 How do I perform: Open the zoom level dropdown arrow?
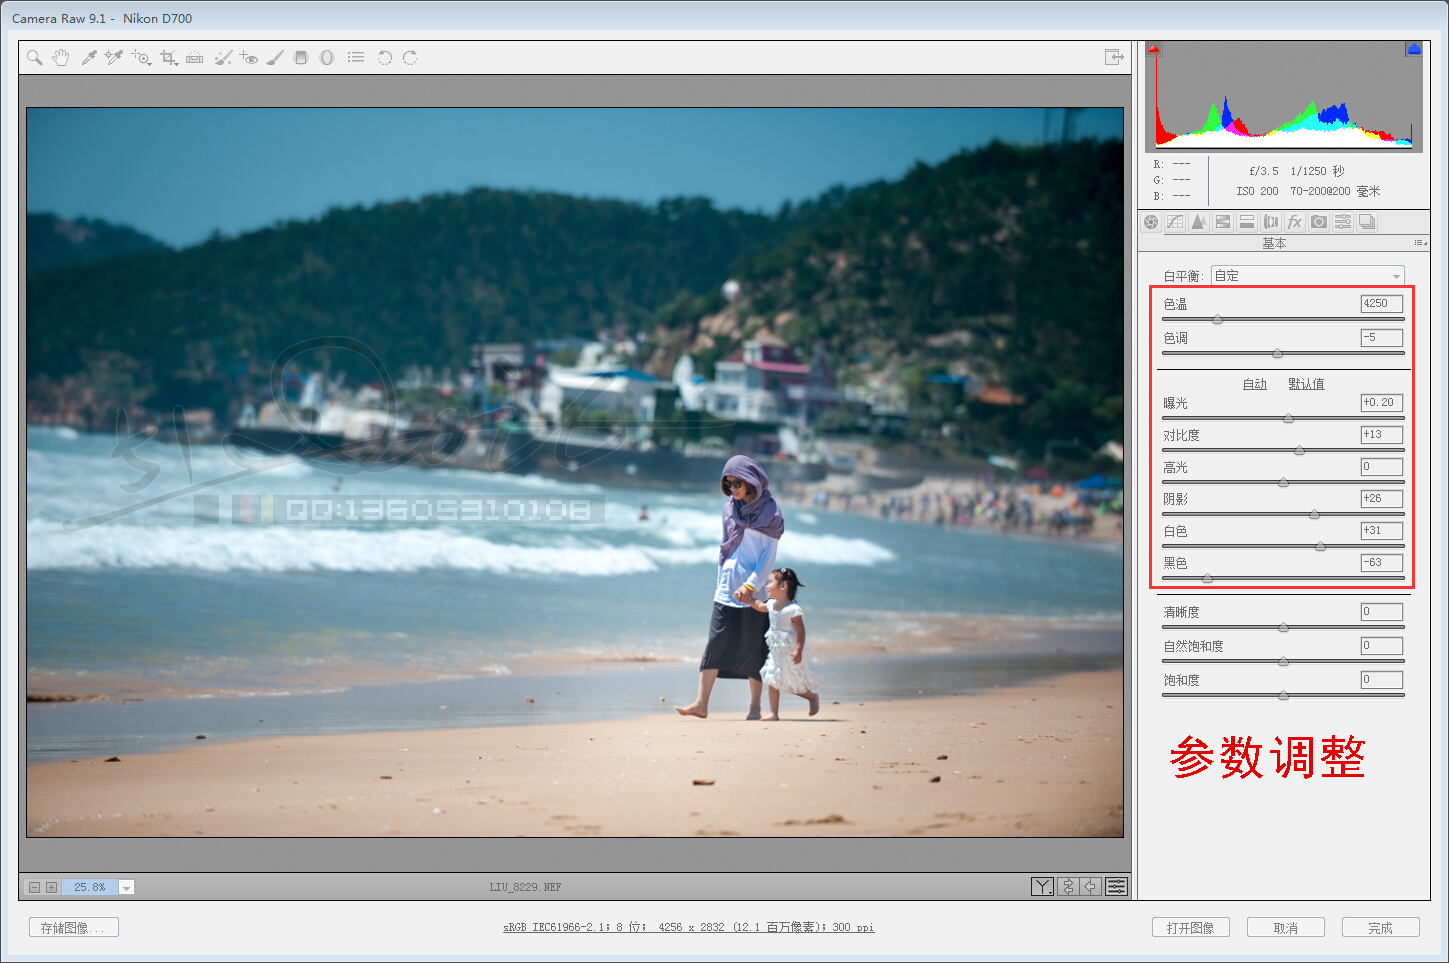[127, 888]
